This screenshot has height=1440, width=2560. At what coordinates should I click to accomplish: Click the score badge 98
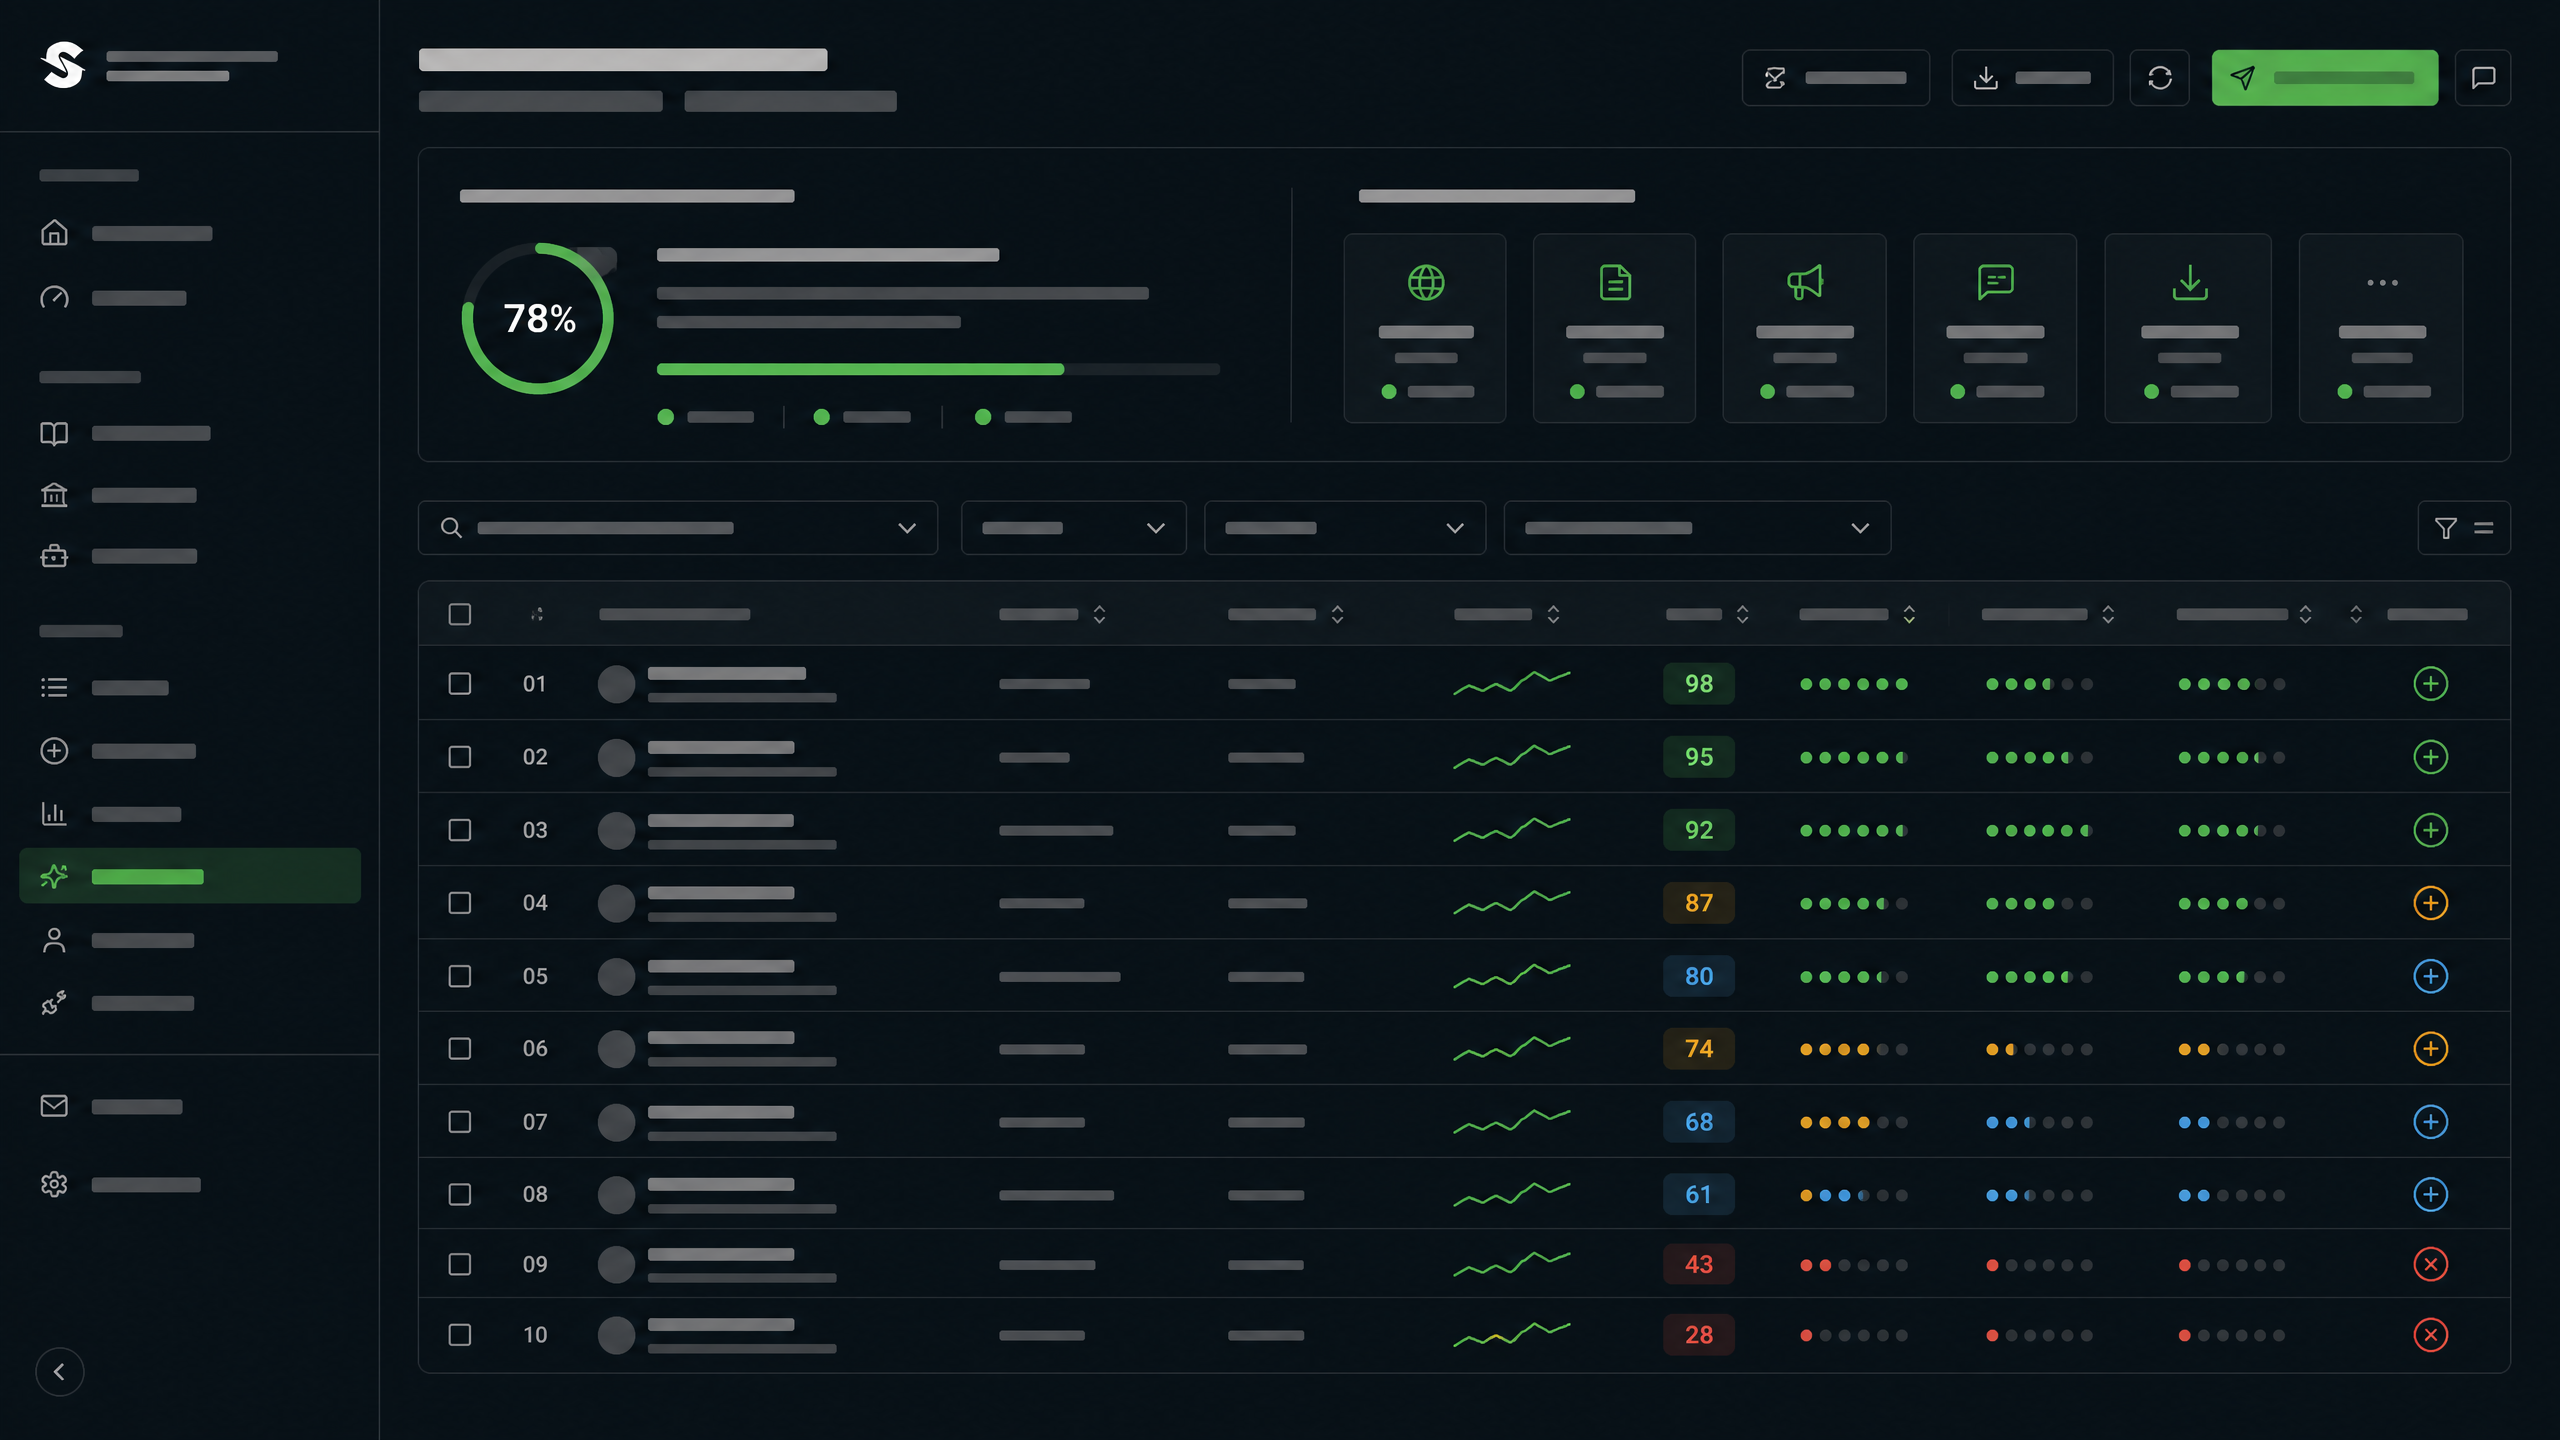tap(1699, 684)
